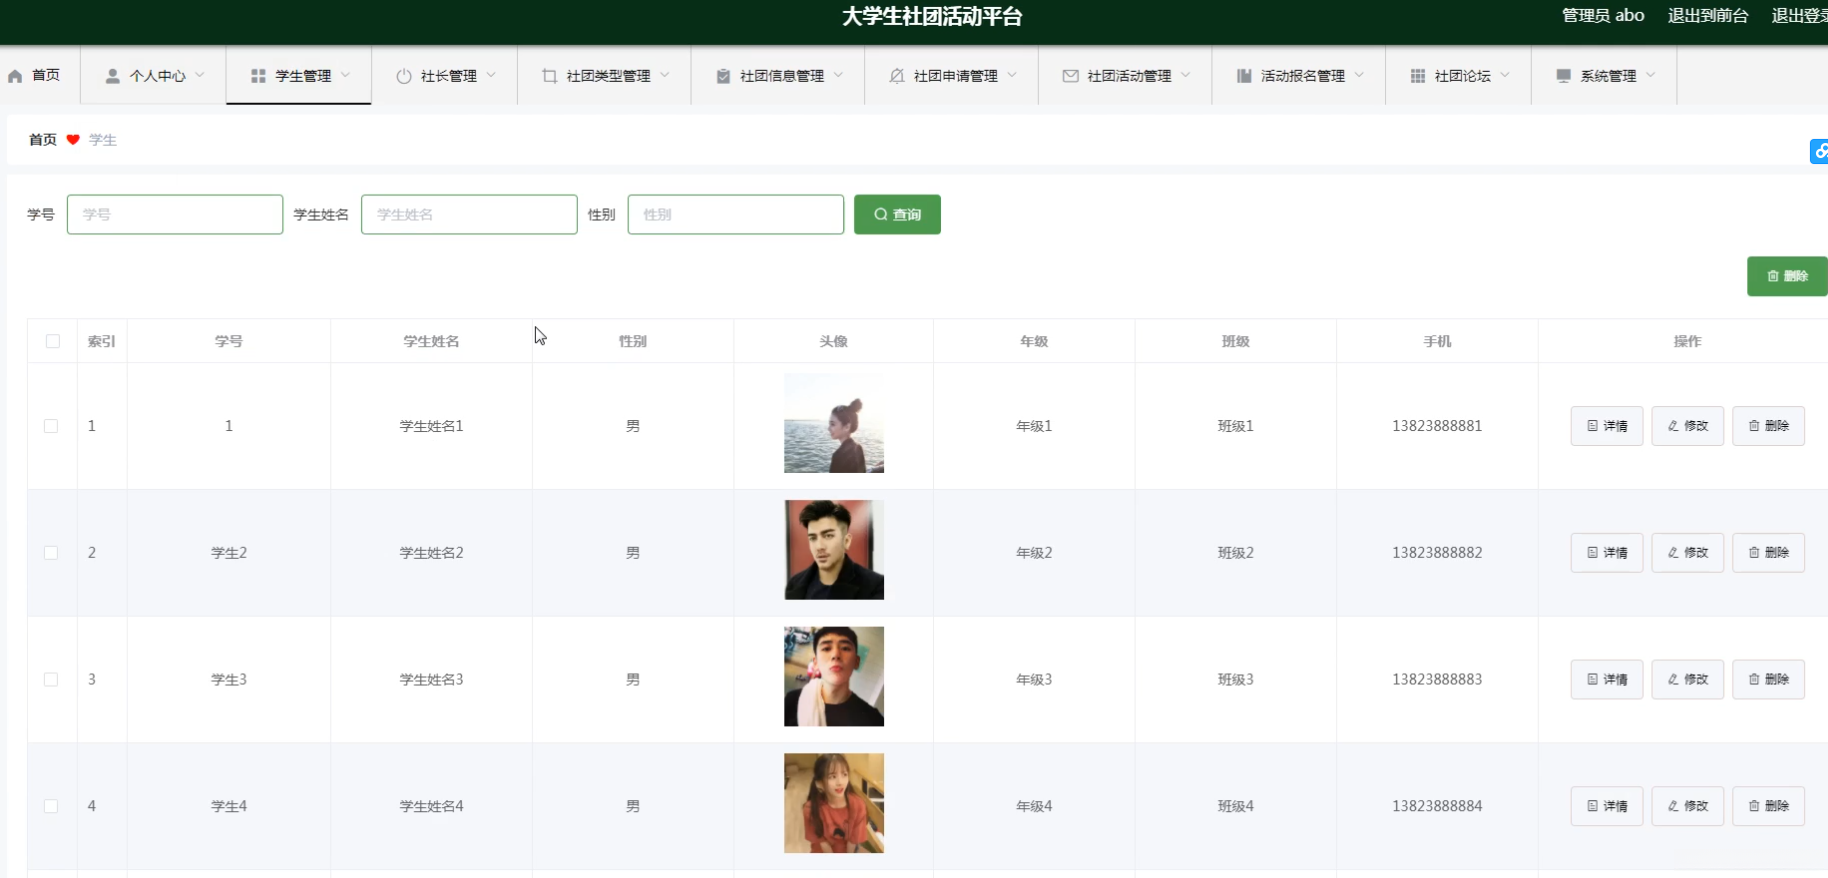Click the 管理员 abo account label
1828x878 pixels.
point(1603,16)
